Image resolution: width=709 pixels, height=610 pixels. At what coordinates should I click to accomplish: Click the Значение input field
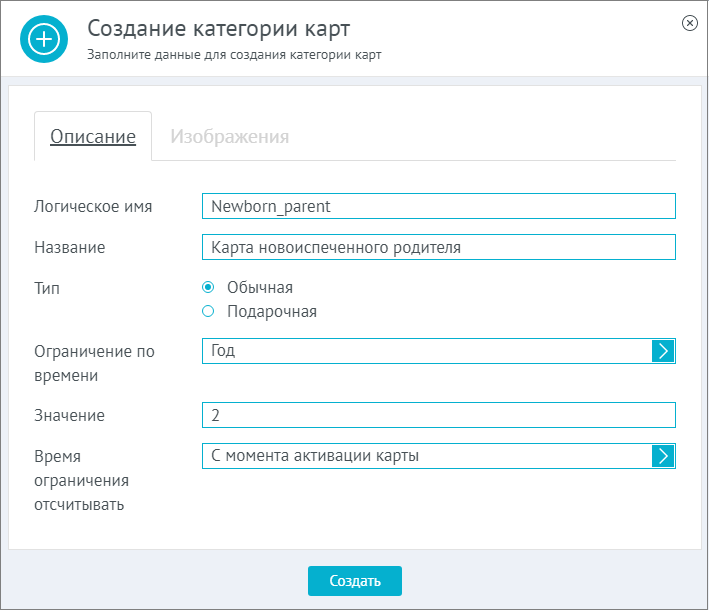pos(439,415)
